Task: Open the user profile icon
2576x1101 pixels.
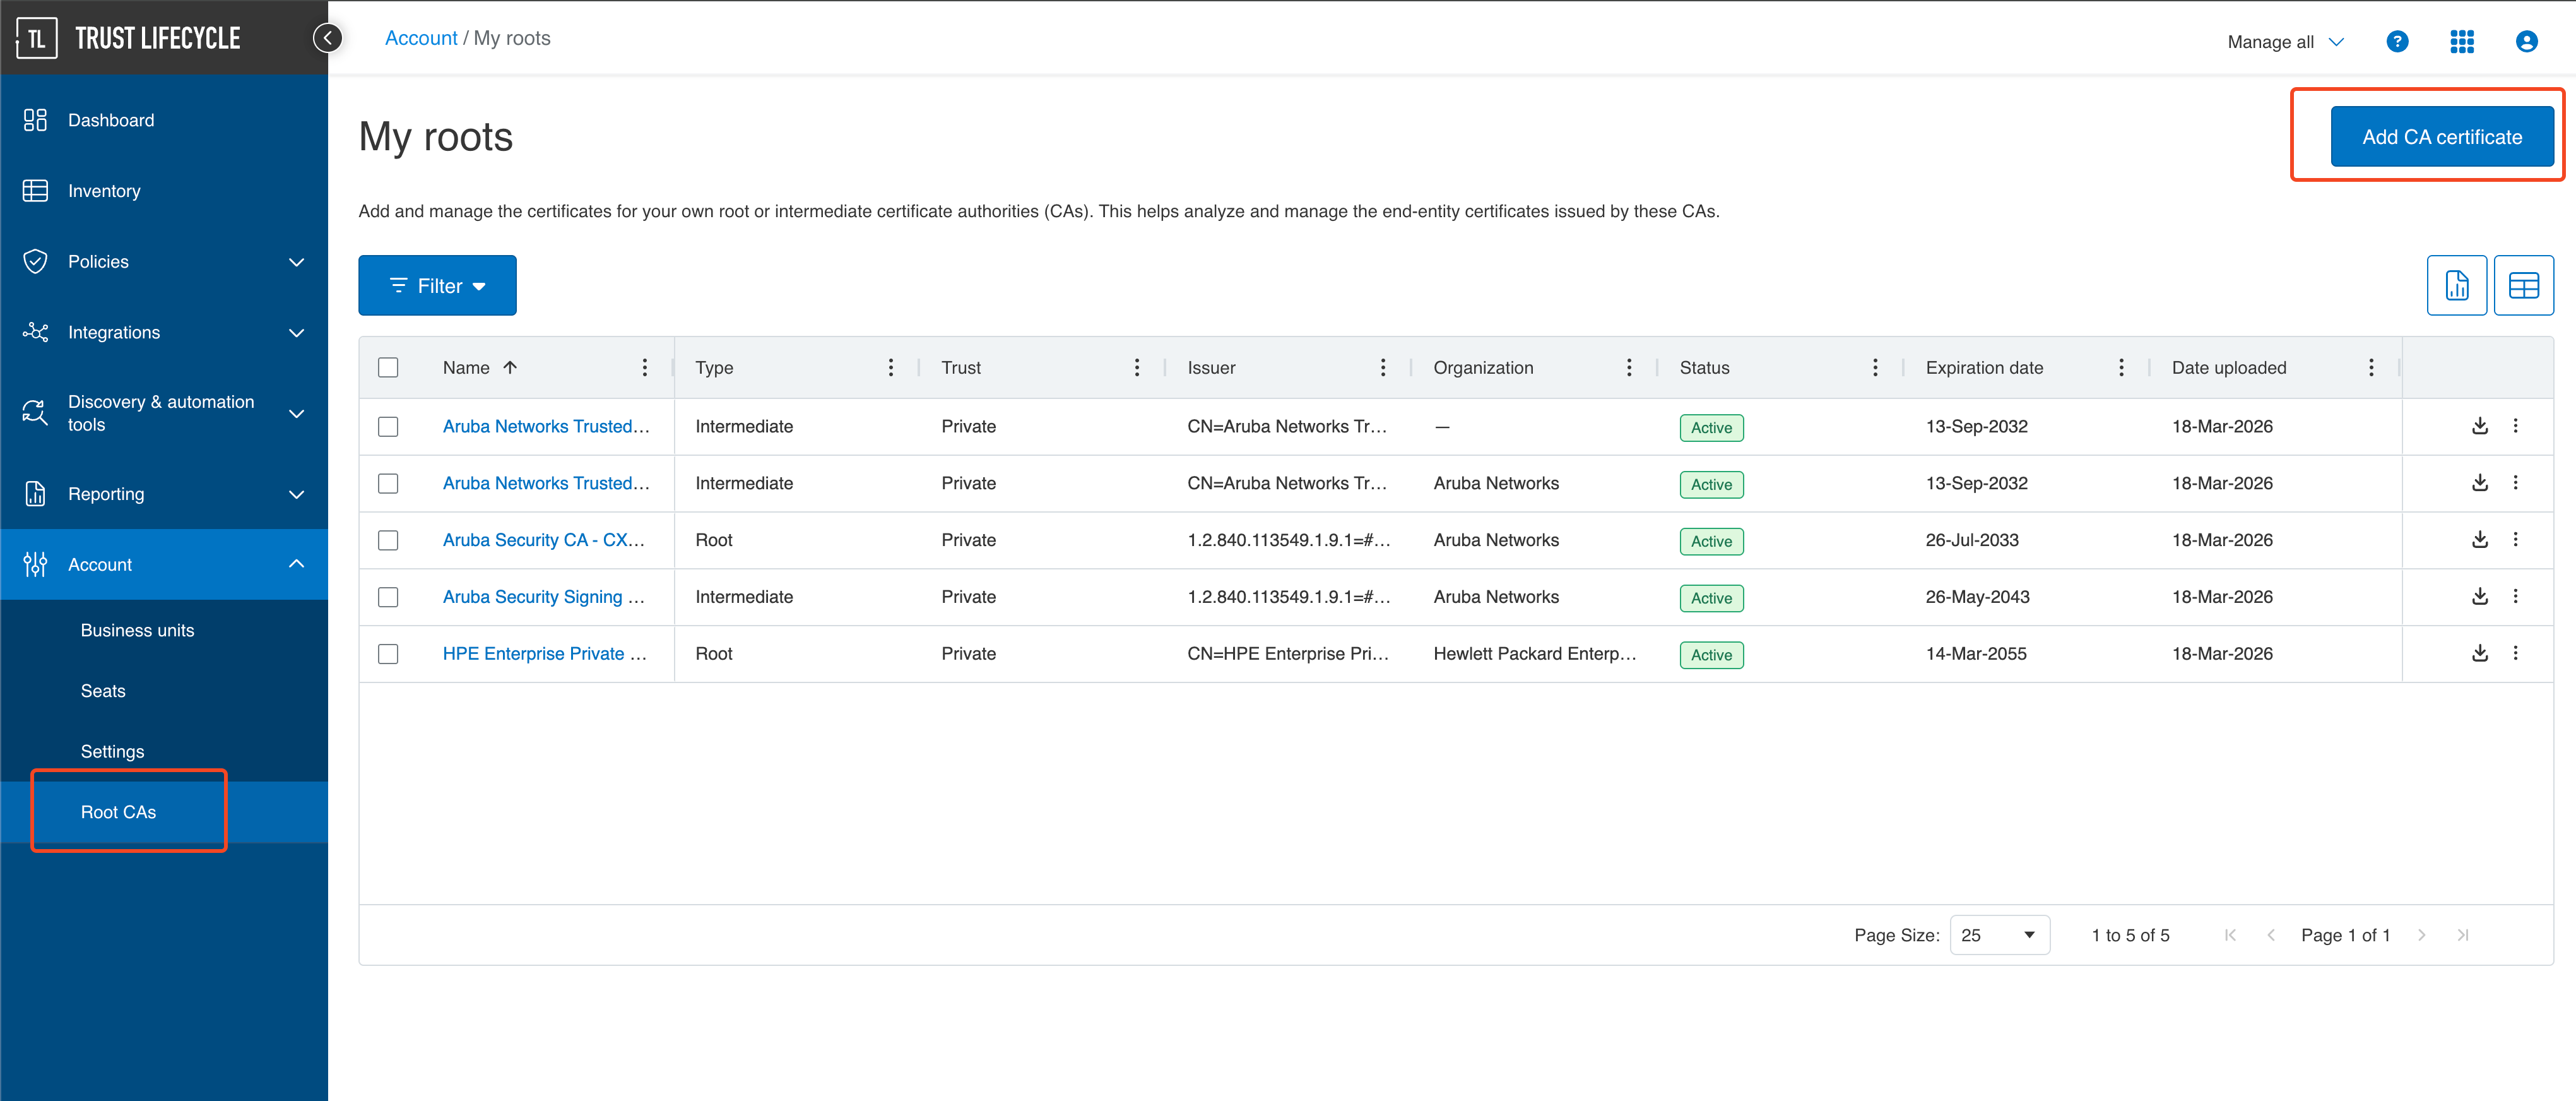Action: (2526, 41)
